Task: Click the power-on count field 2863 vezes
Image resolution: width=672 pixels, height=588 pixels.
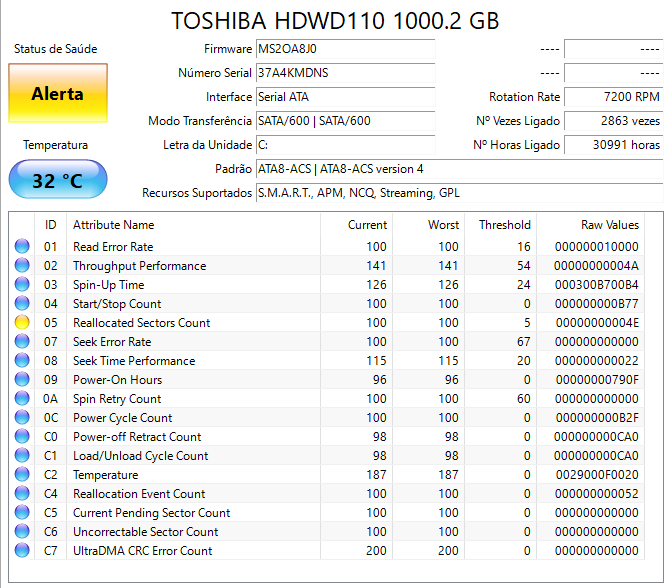Action: (614, 121)
